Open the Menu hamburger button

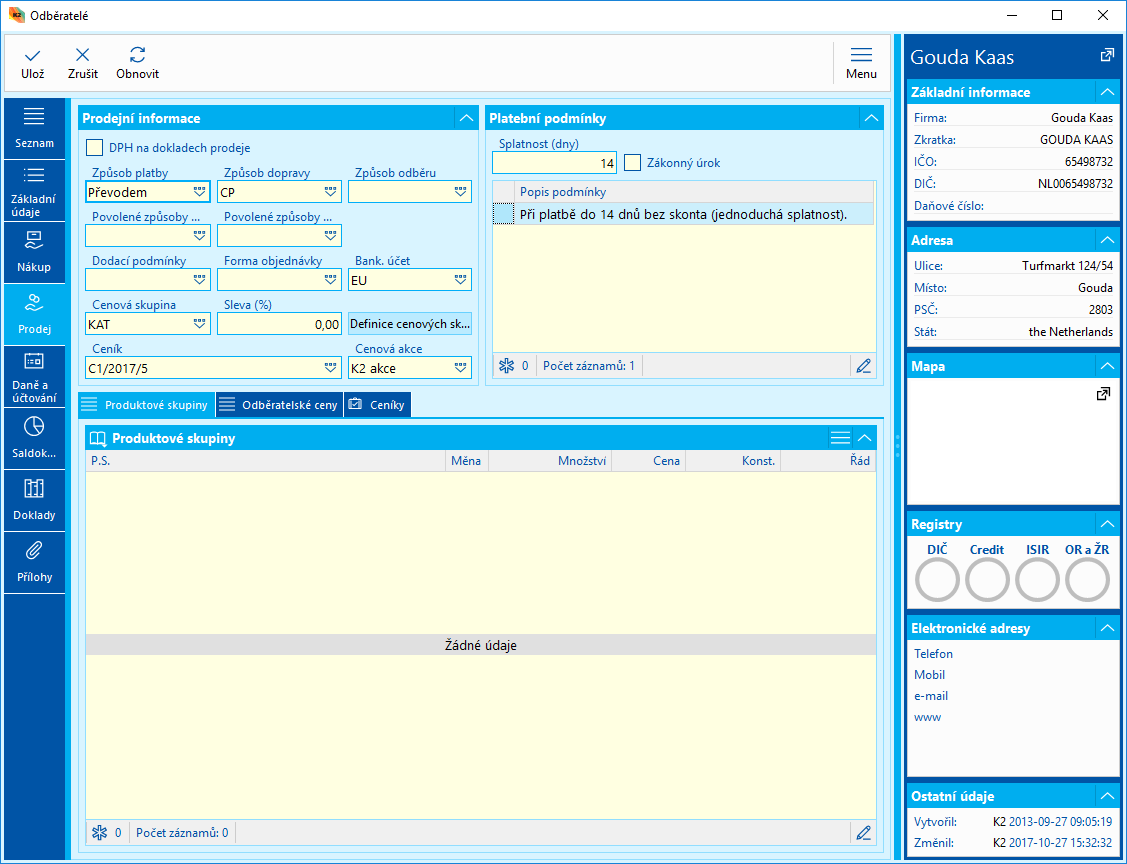(861, 63)
